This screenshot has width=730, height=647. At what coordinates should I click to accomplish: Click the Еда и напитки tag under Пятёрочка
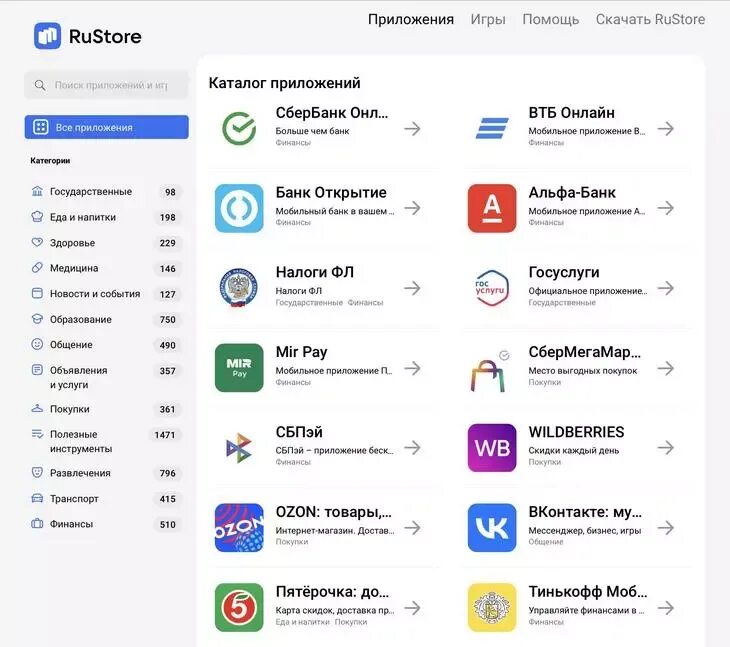(x=302, y=622)
